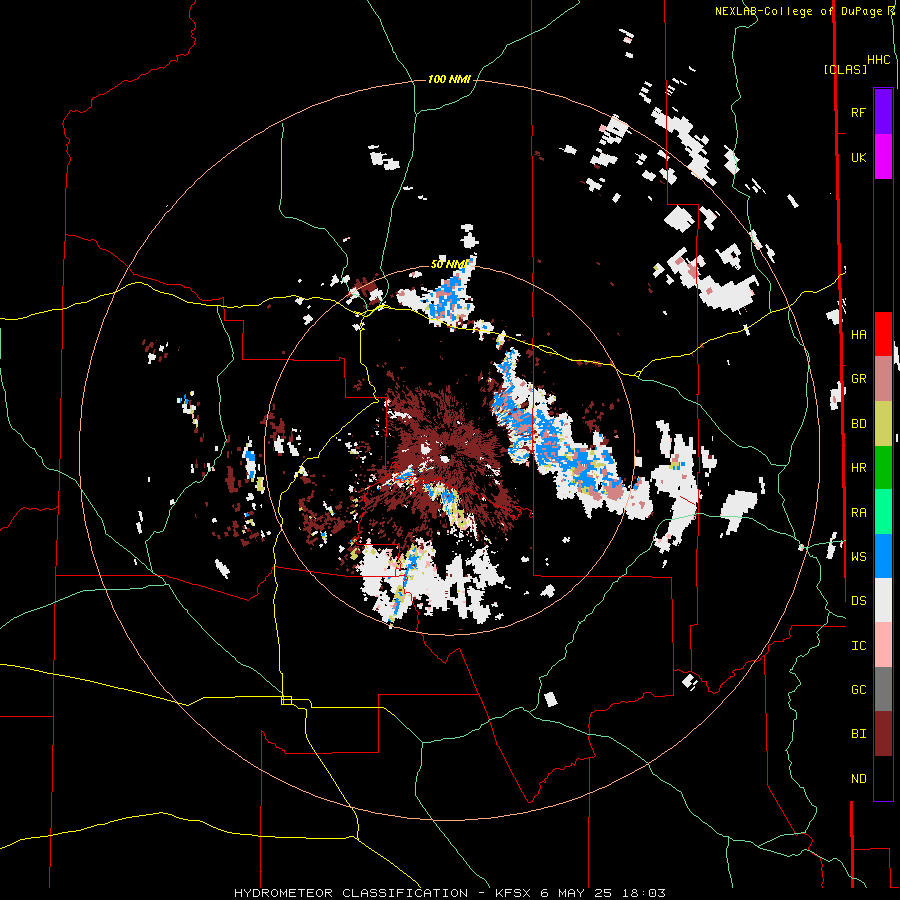Click the GR legend label
The height and width of the screenshot is (900, 900).
(858, 379)
